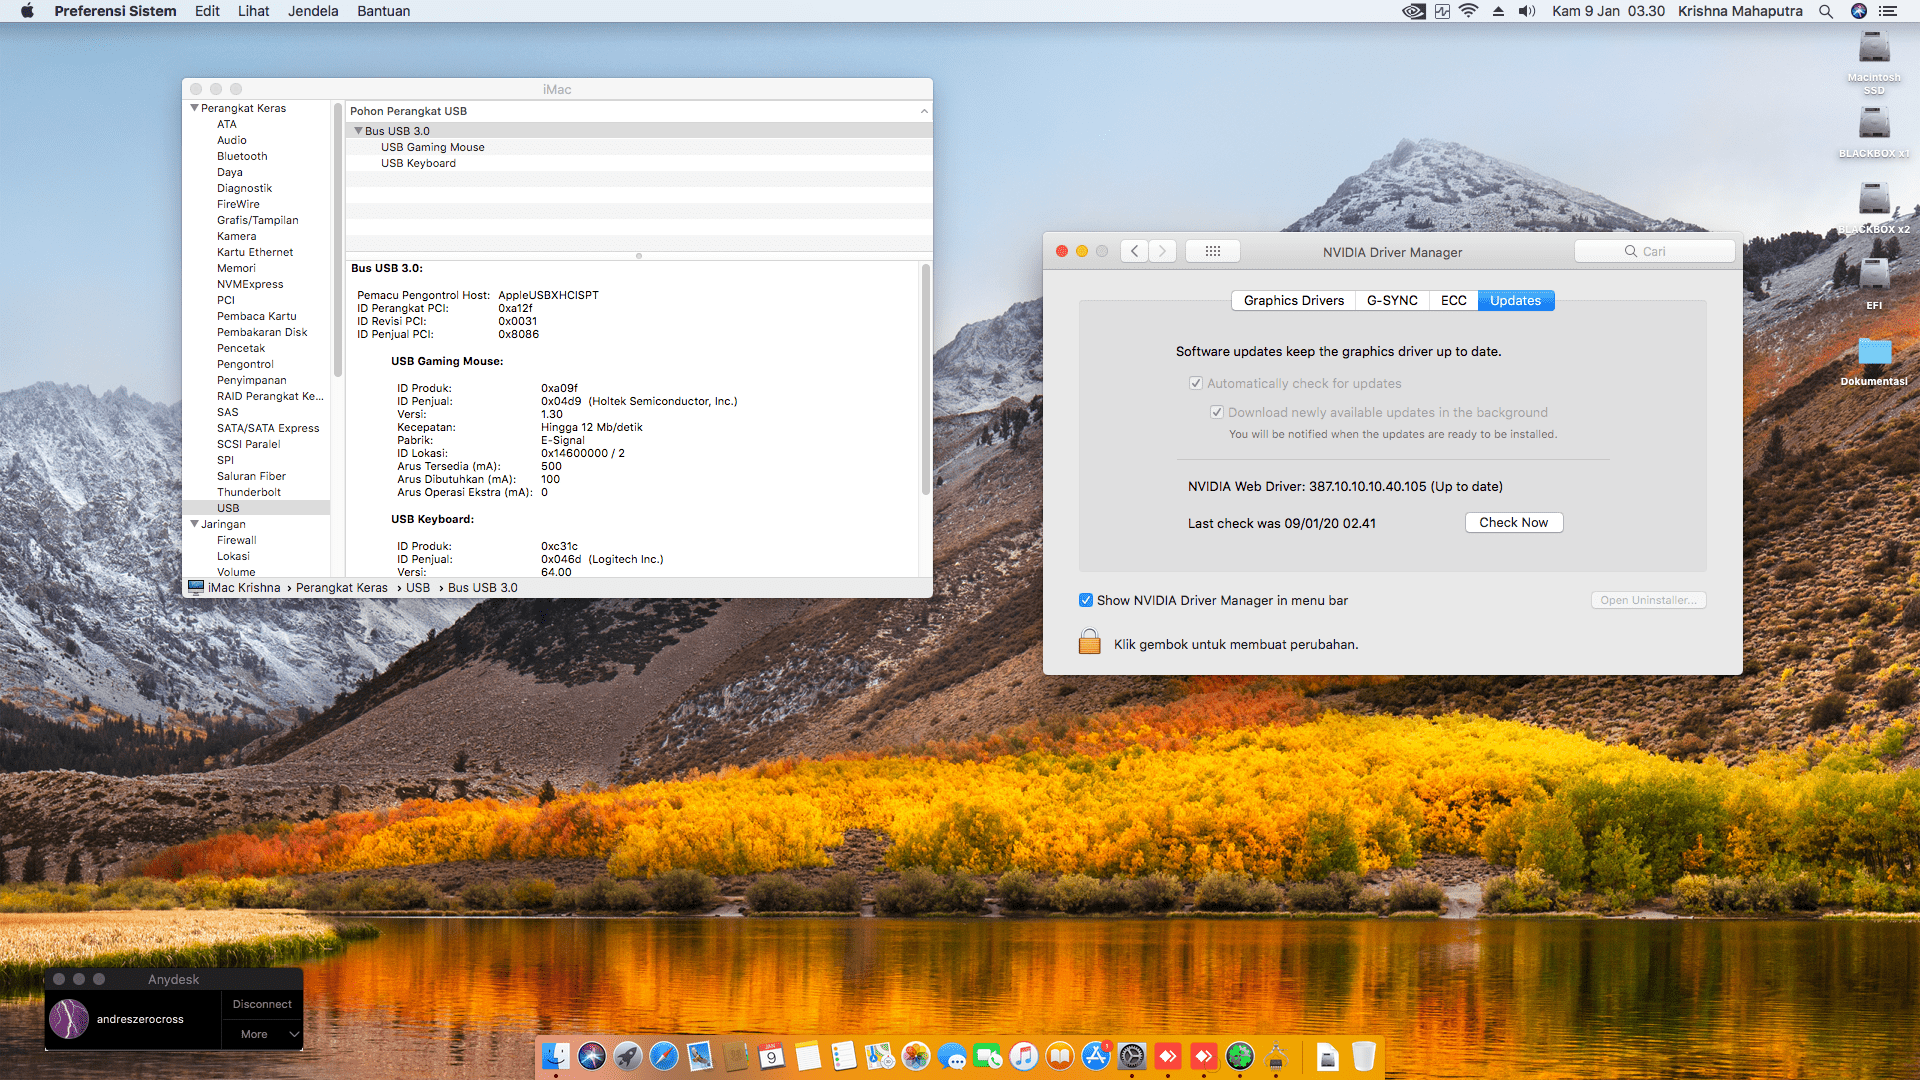
Task: Toggle Show NVIDIA Driver Manager in menu bar
Action: 1086,600
